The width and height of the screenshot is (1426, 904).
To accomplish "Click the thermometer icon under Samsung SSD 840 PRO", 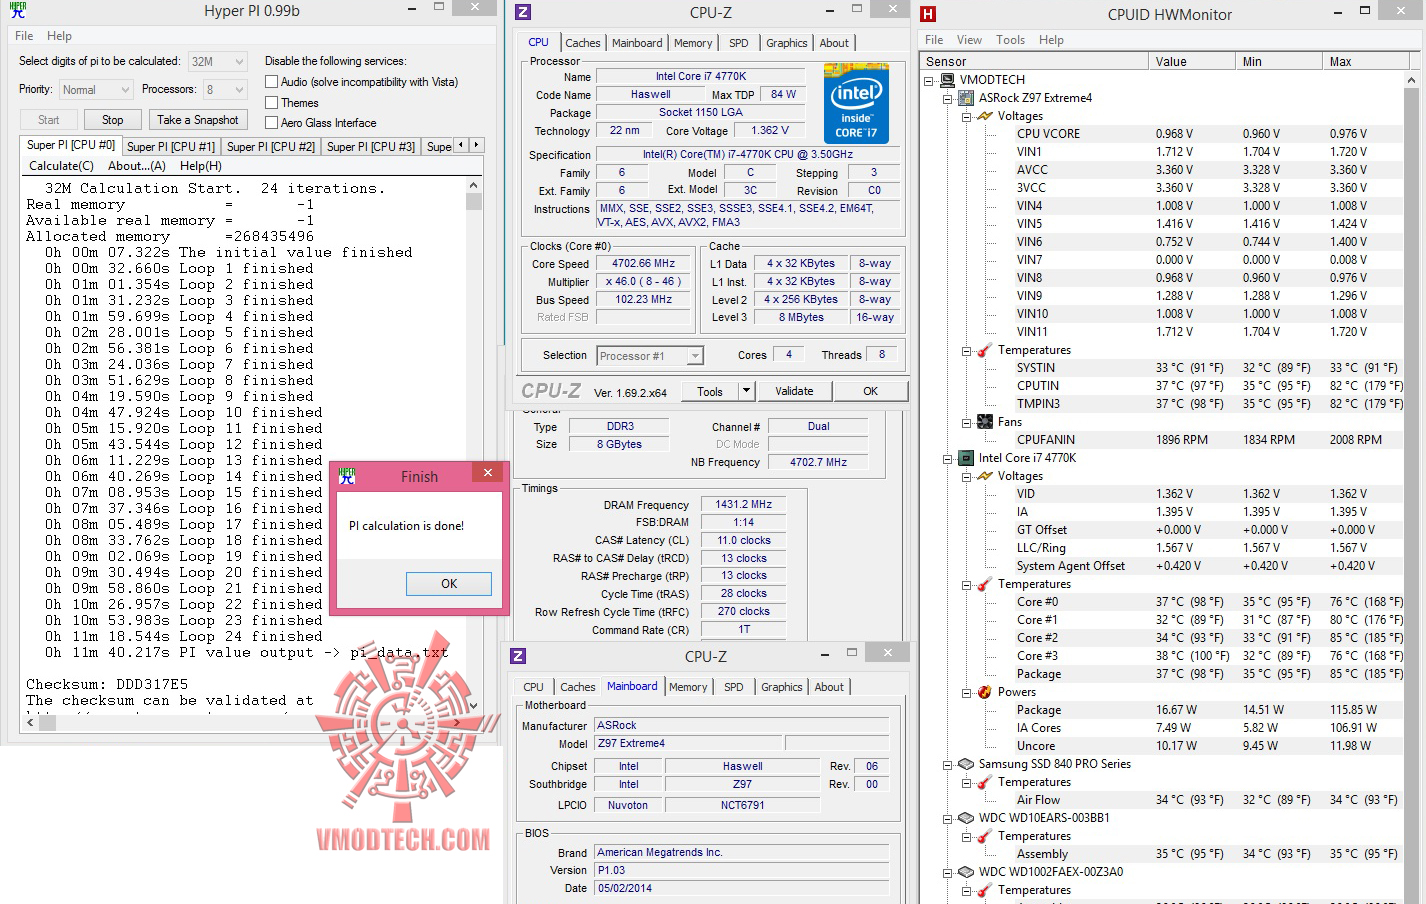I will pos(985,782).
